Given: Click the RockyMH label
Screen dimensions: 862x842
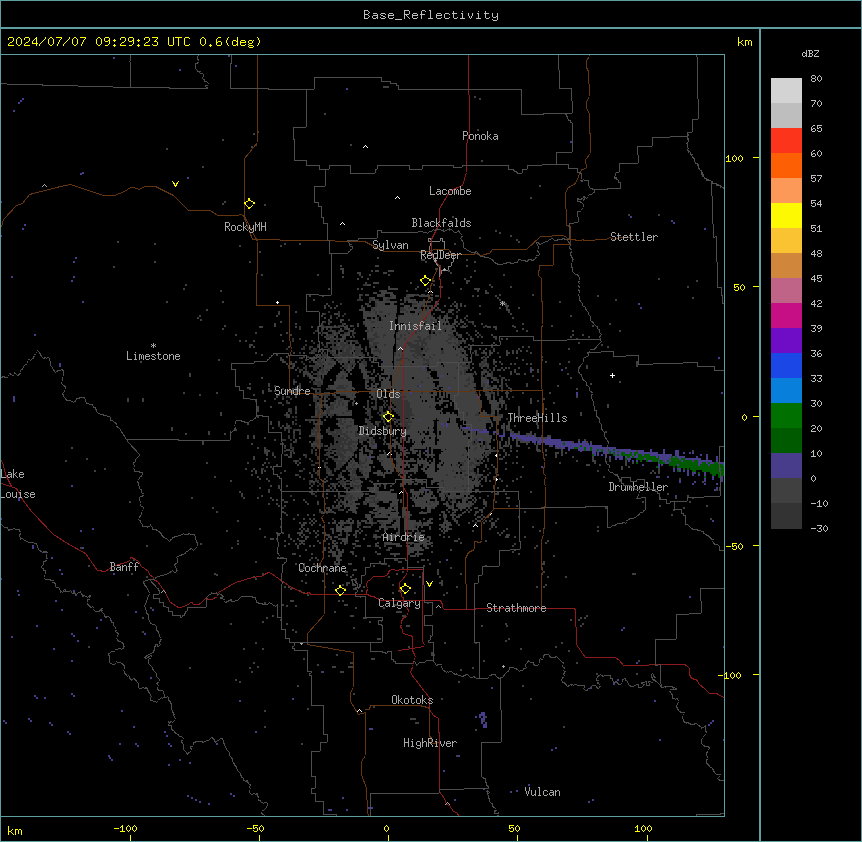Looking at the screenshot, I should pyautogui.click(x=245, y=227).
